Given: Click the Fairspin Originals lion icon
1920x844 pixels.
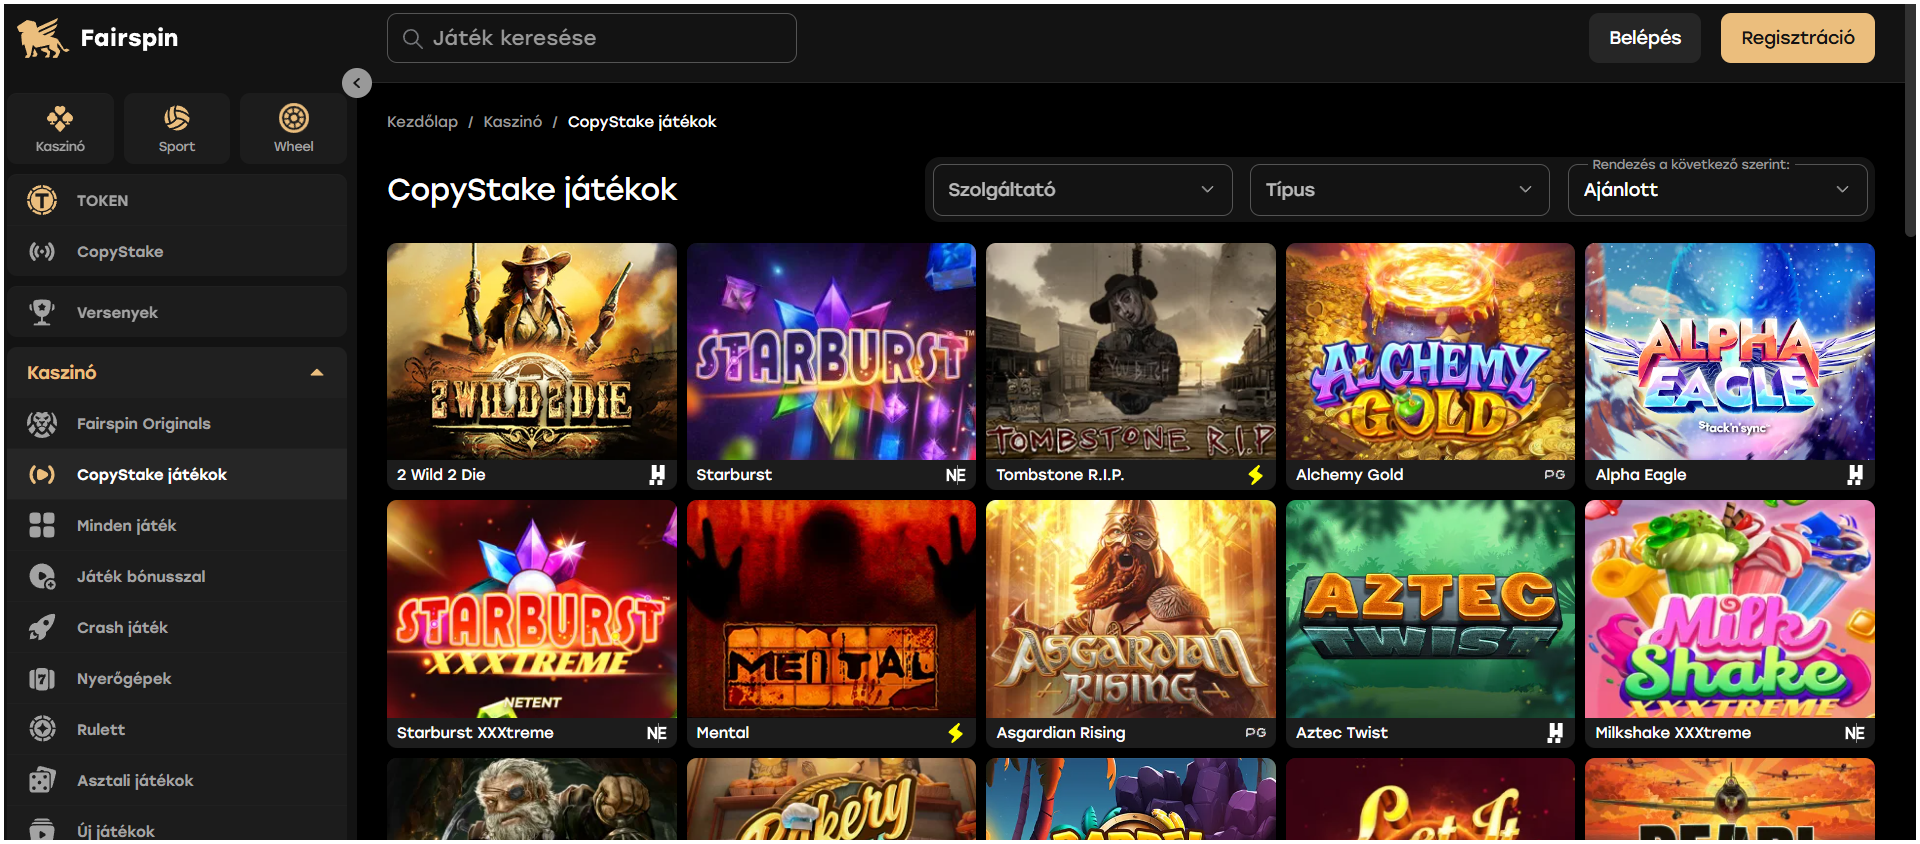Looking at the screenshot, I should [x=42, y=424].
